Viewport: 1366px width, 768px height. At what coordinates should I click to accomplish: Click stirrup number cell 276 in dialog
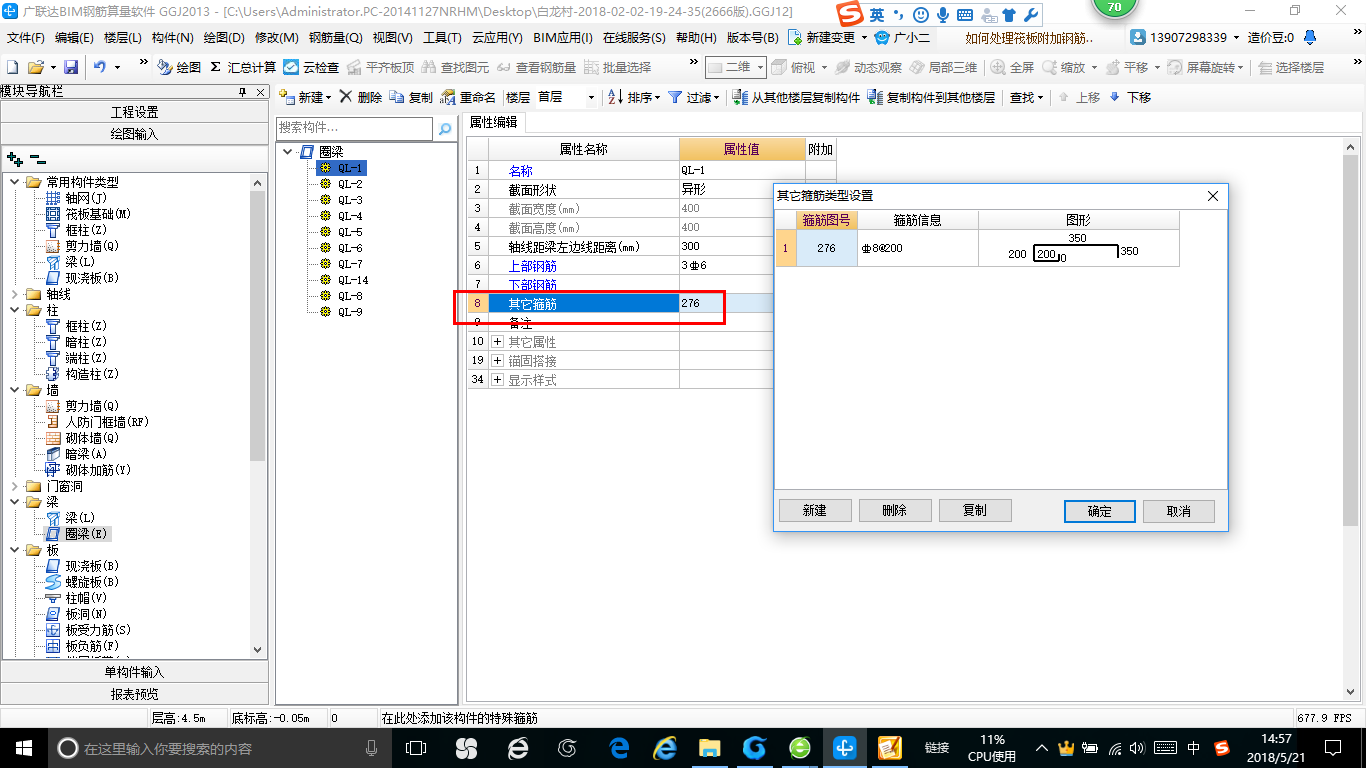click(827, 248)
